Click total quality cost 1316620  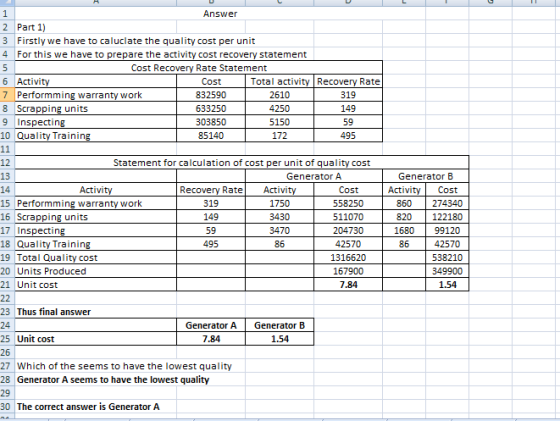click(x=348, y=258)
